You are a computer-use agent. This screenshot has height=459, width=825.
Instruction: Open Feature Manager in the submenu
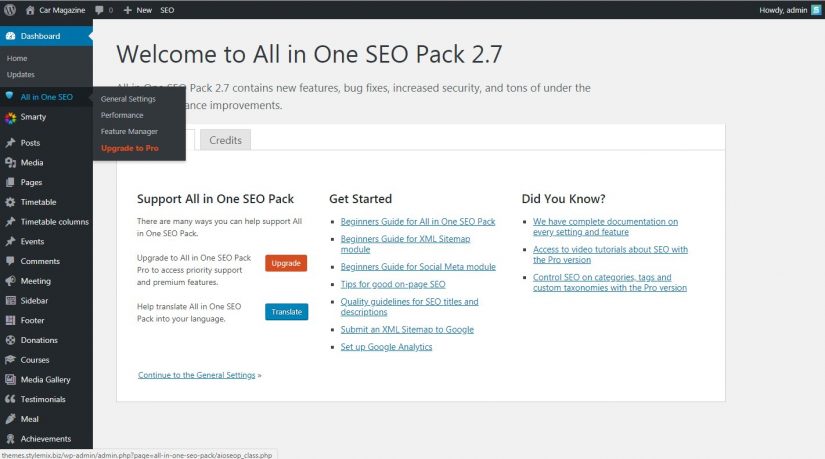click(129, 131)
